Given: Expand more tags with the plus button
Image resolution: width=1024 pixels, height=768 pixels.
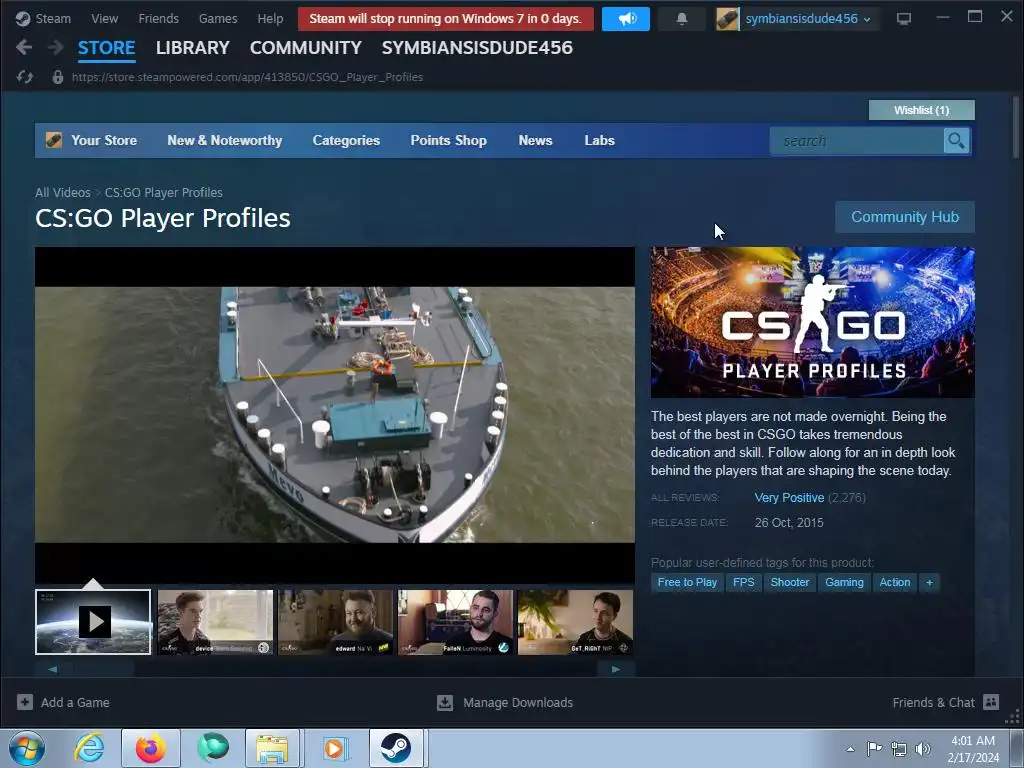Looking at the screenshot, I should click(x=929, y=582).
